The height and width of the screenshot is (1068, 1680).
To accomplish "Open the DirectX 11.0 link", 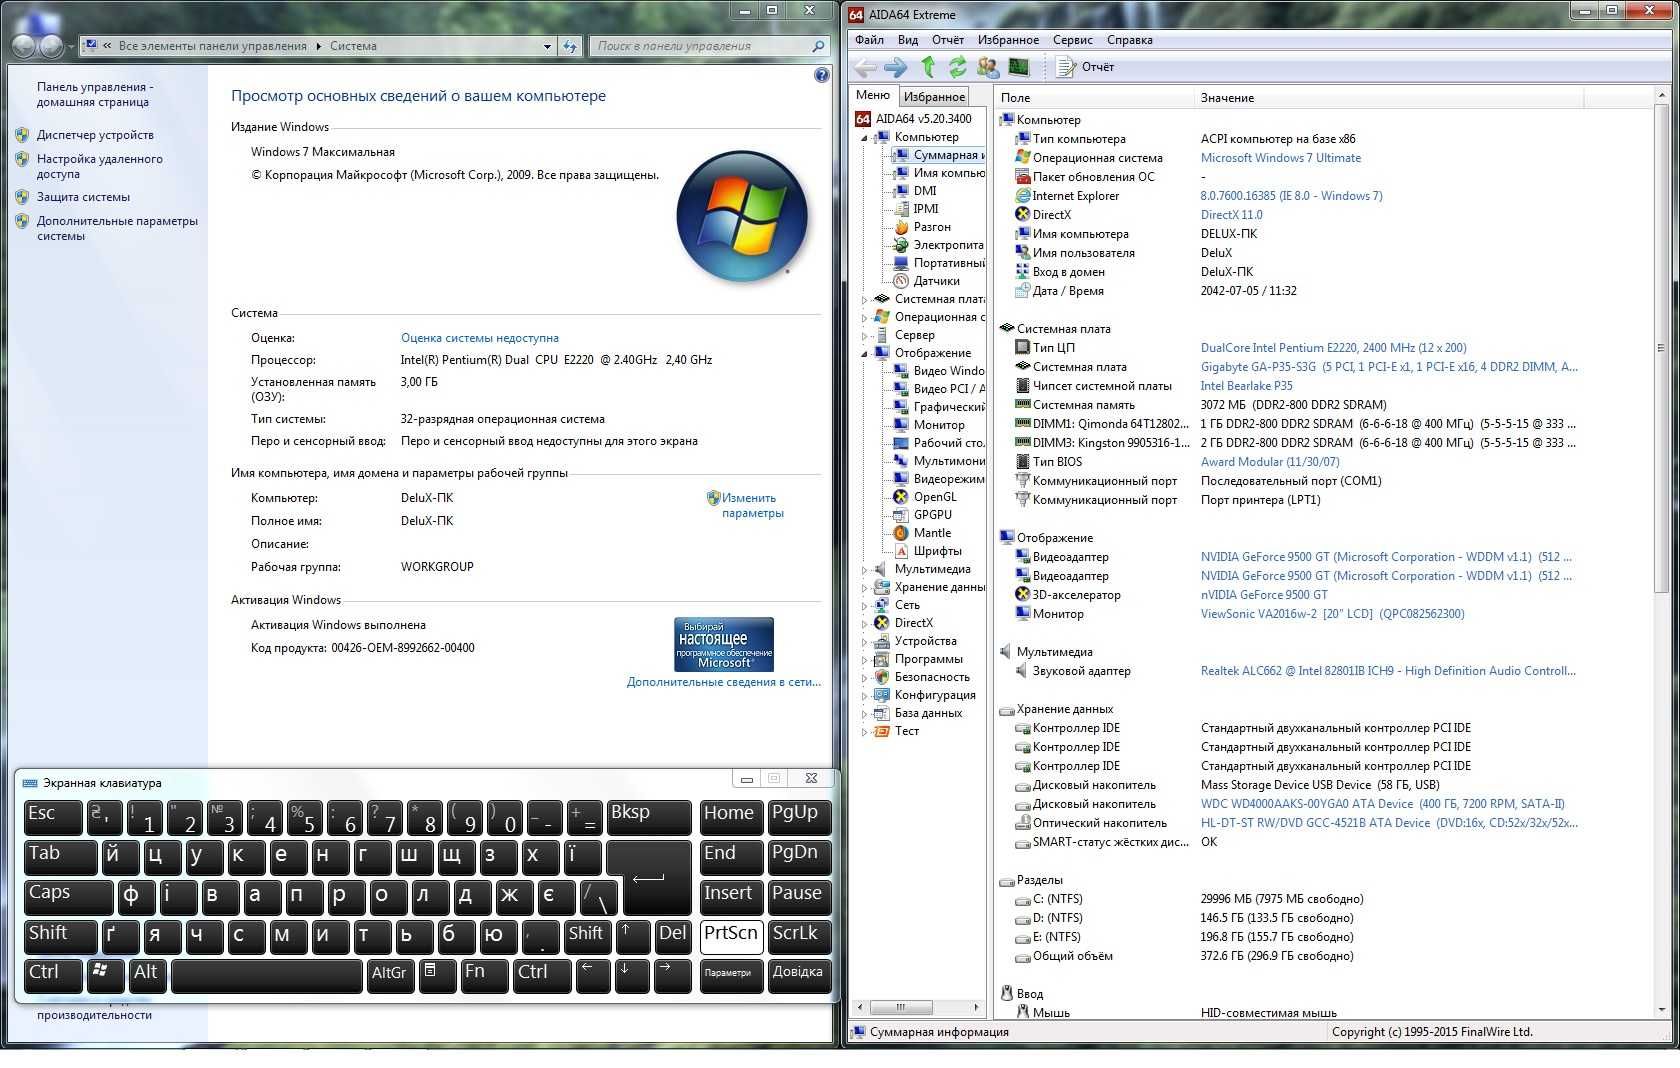I will coord(1231,215).
